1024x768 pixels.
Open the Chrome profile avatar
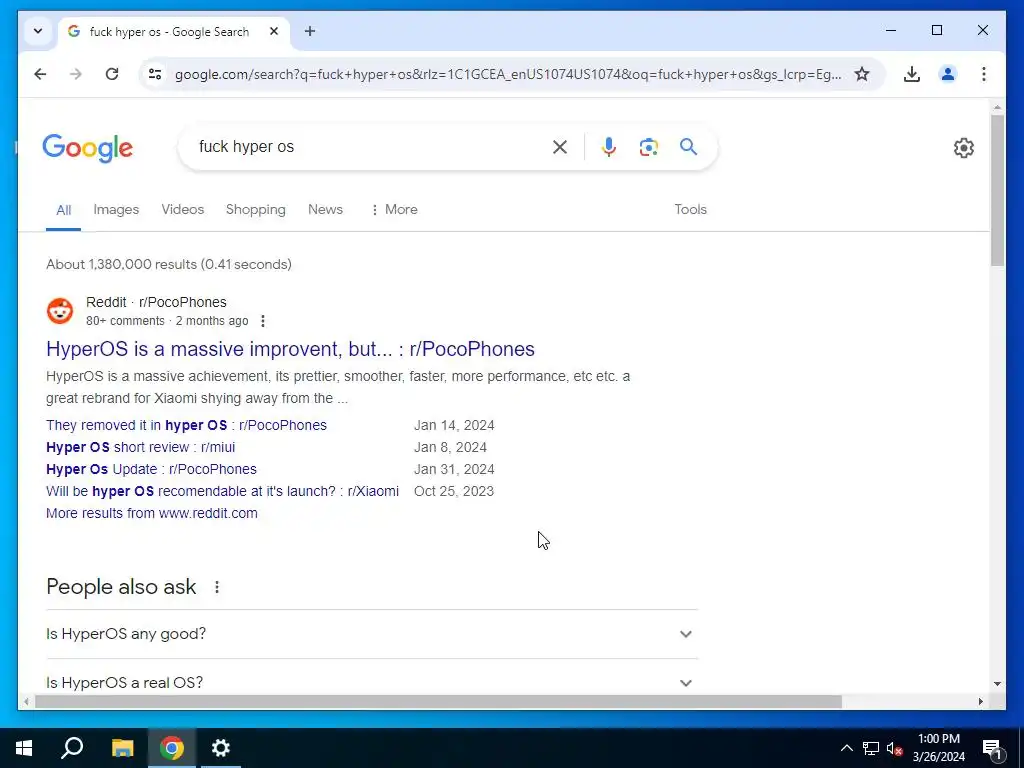point(948,74)
